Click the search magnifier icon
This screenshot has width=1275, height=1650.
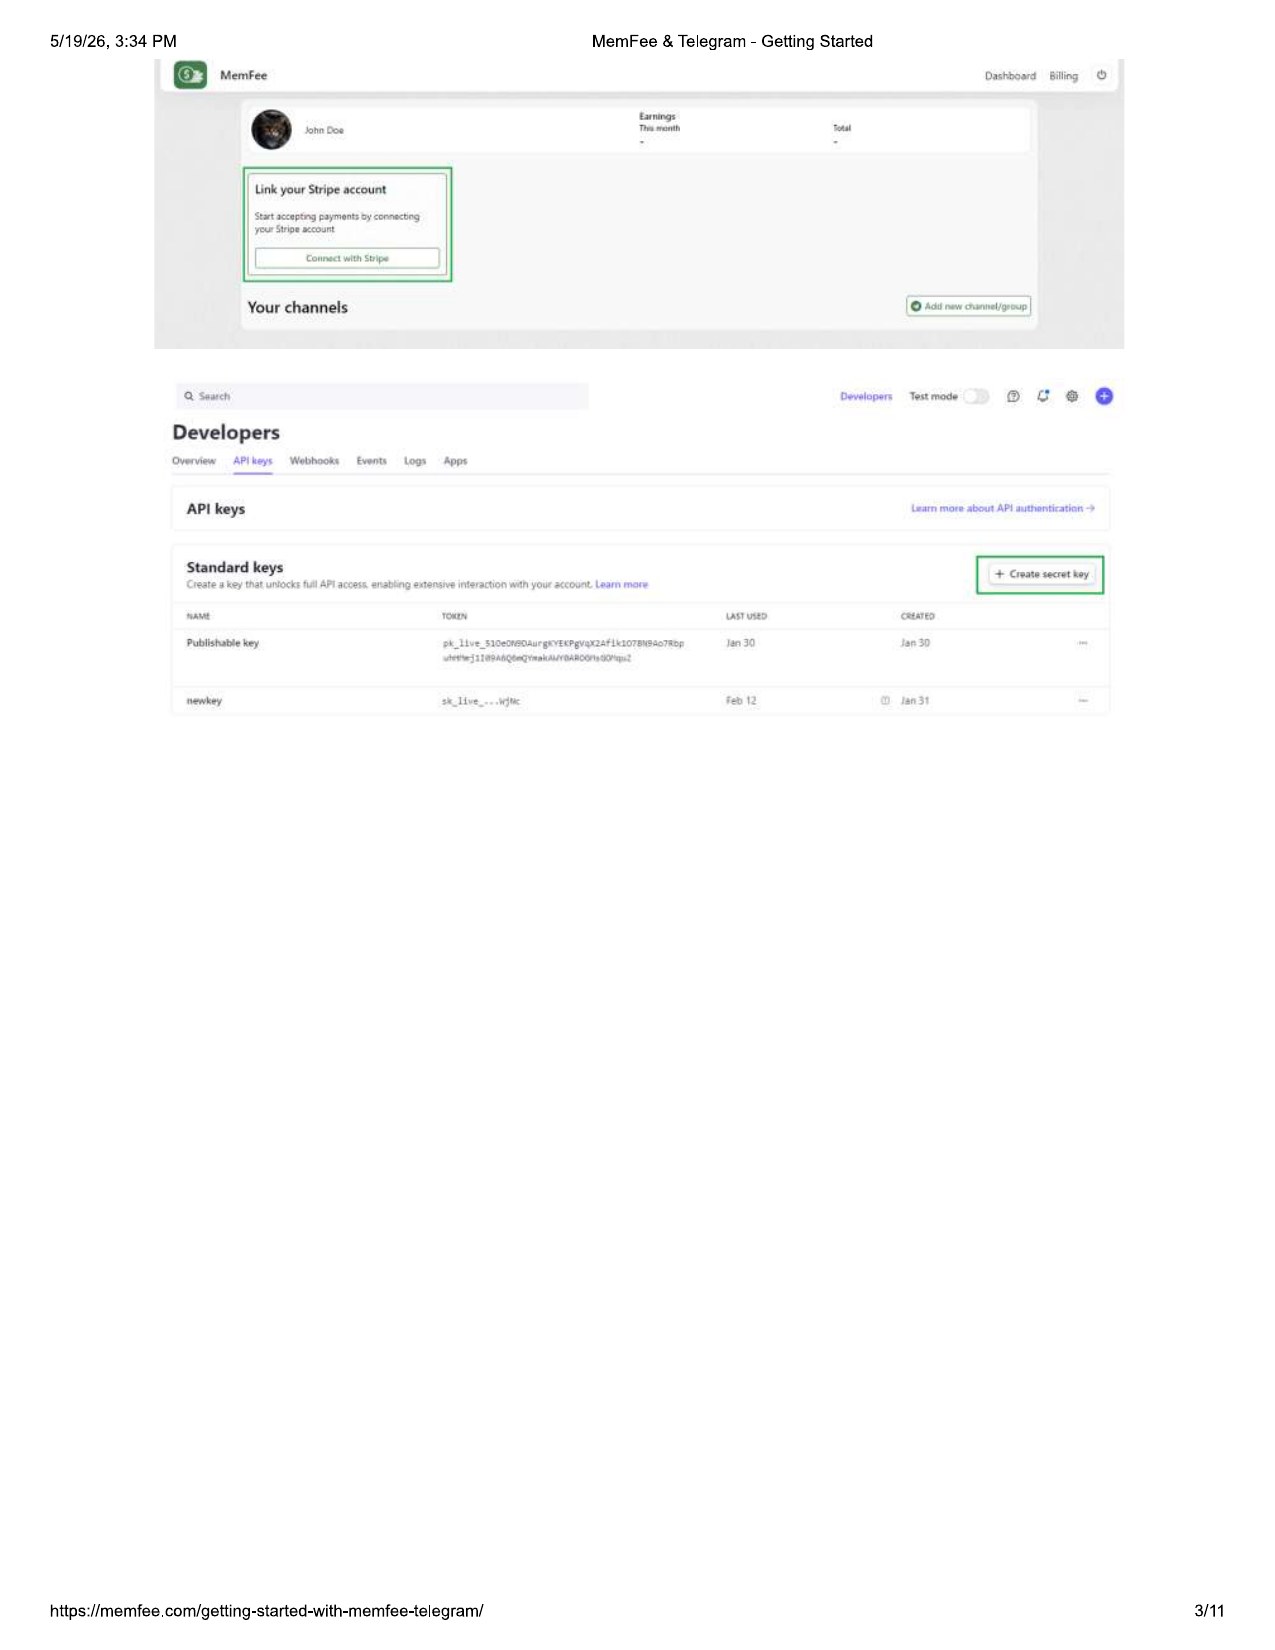click(x=188, y=396)
